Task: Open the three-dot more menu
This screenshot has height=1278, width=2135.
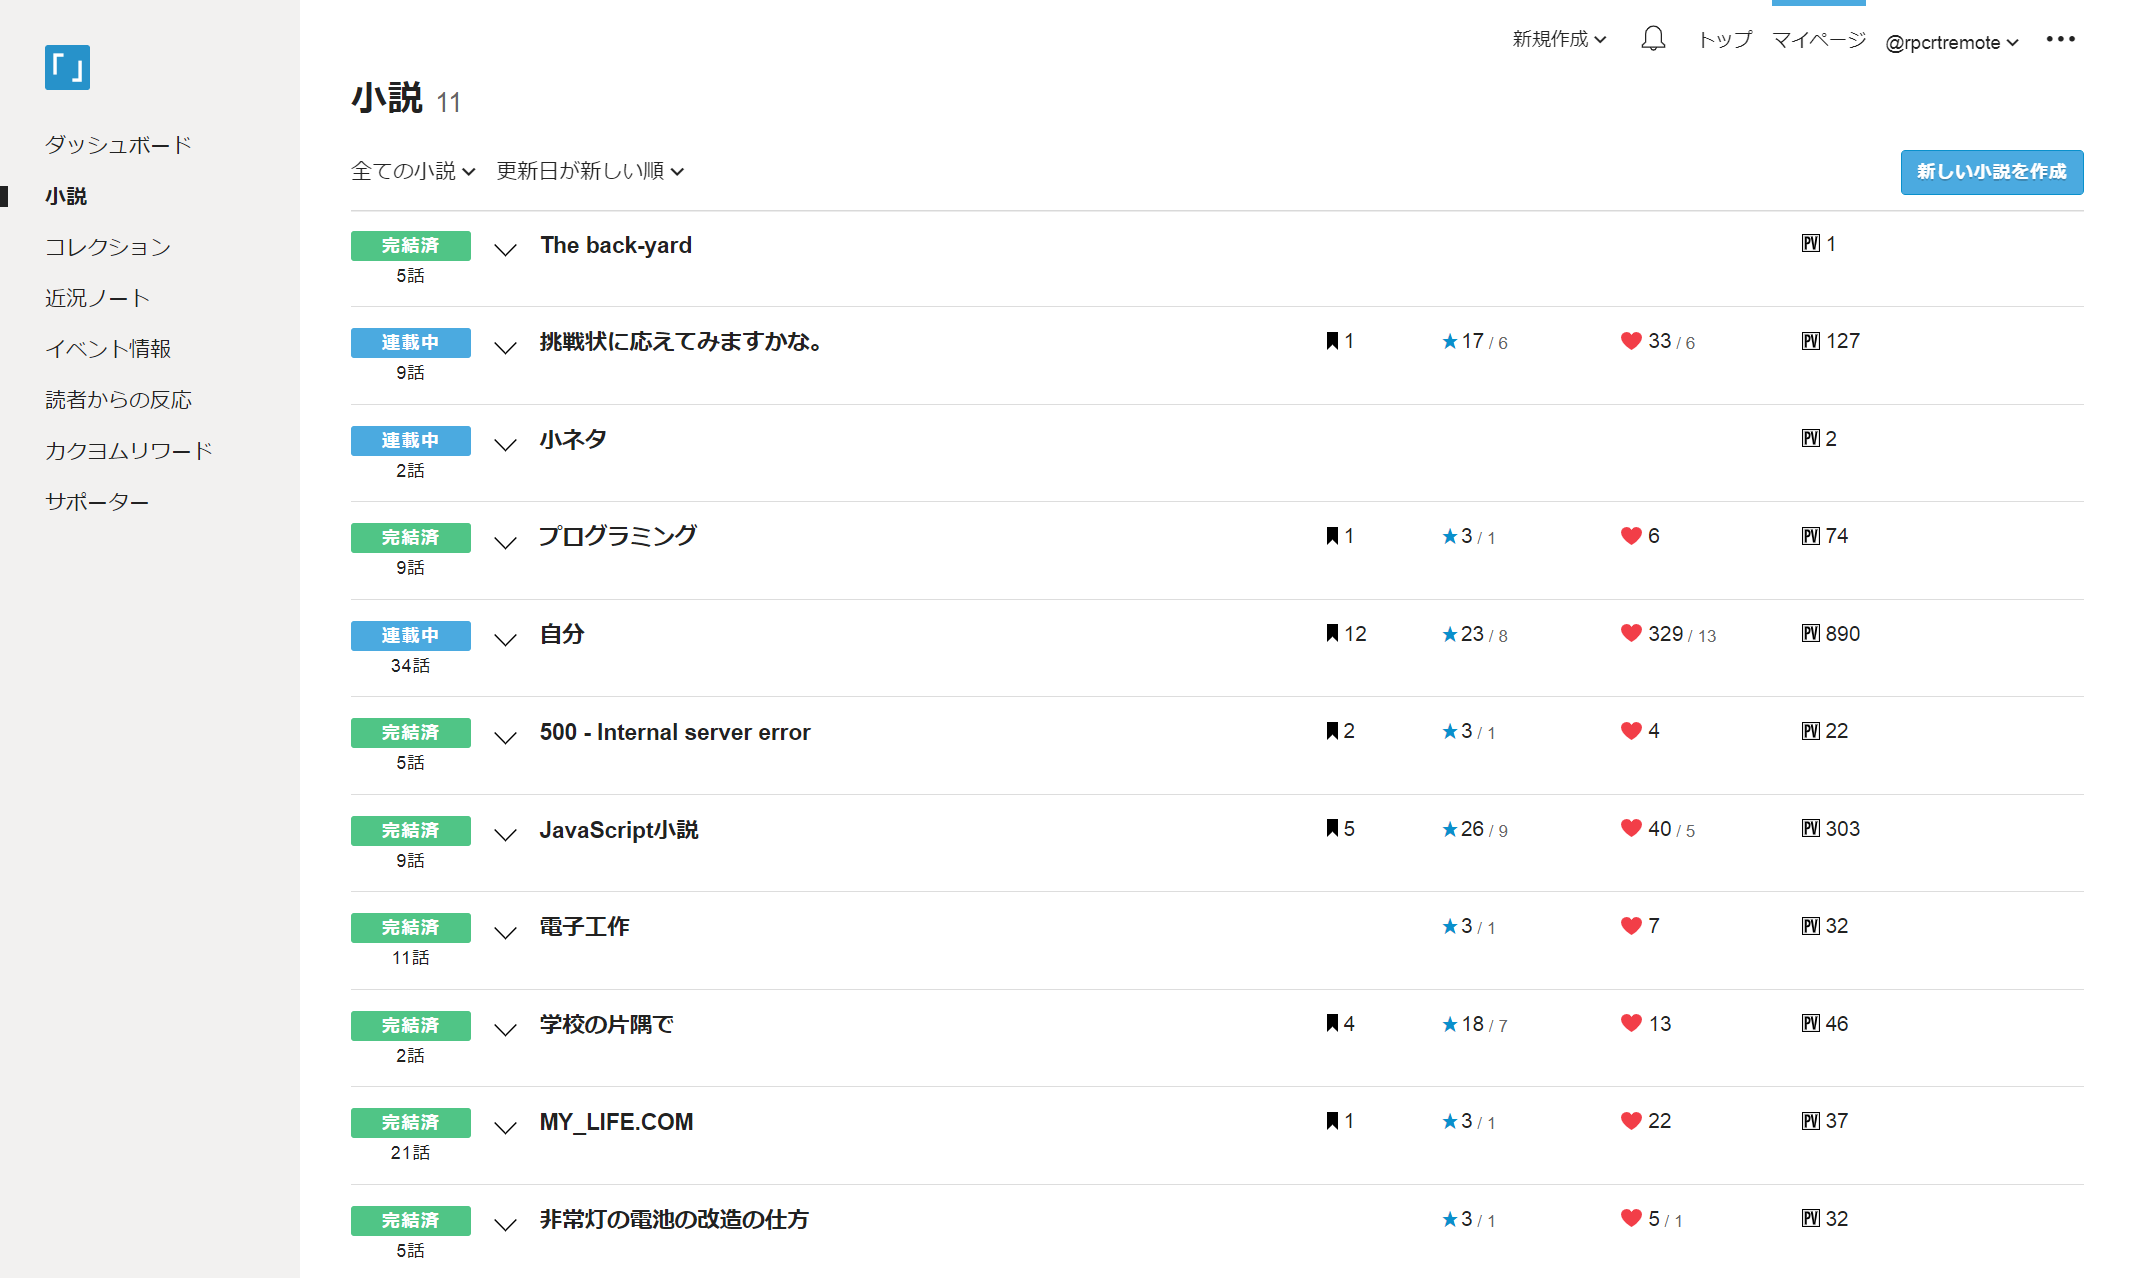Action: 2060,39
